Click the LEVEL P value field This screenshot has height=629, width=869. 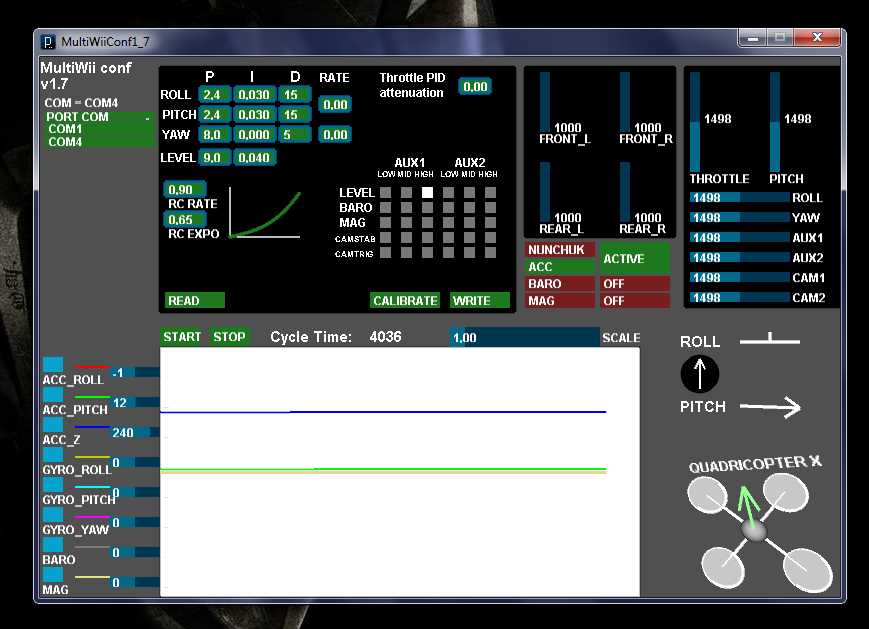214,158
